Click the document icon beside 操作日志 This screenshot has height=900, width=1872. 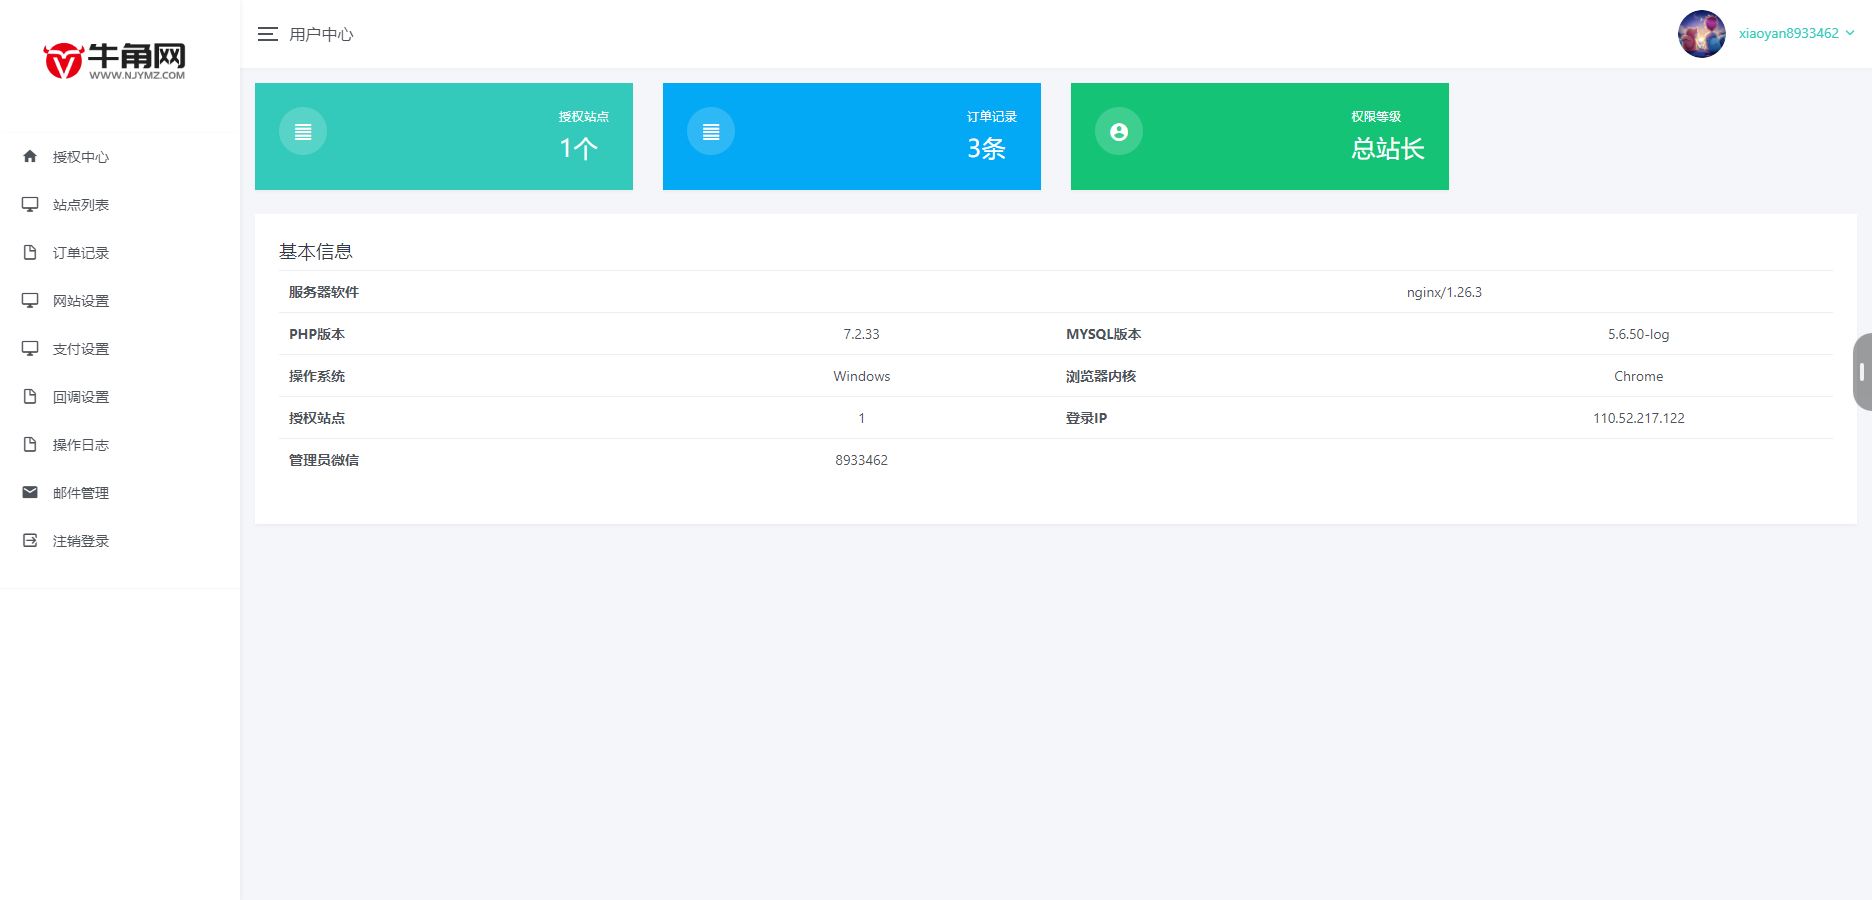(x=30, y=444)
